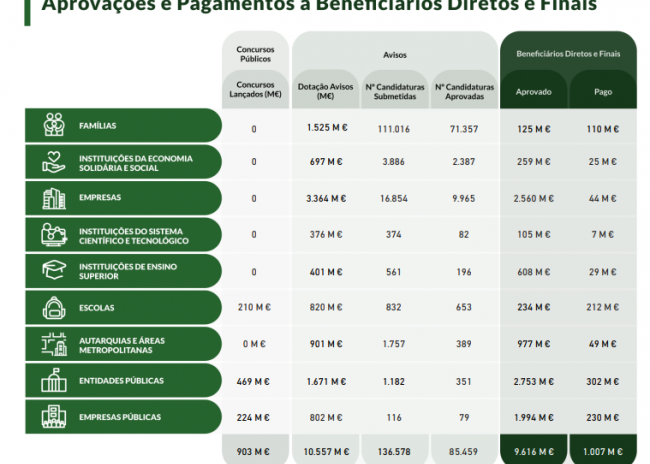Click the Escolas backpack icon
650x464 pixels.
(x=54, y=308)
